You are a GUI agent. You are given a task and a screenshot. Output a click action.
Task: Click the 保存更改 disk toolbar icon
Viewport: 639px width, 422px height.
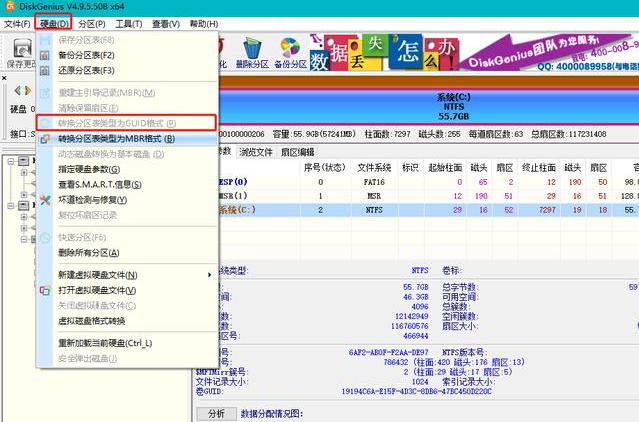coord(22,48)
